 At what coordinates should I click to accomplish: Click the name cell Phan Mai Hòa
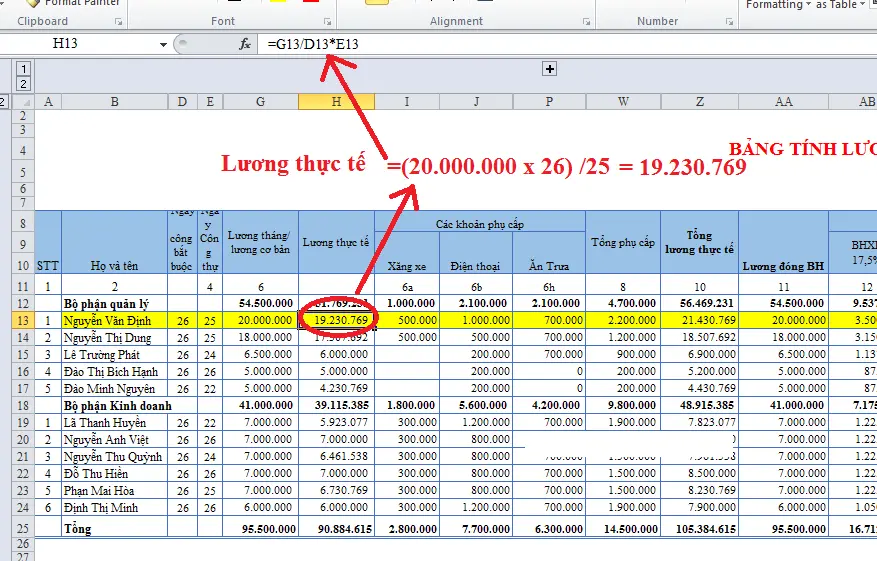(x=115, y=491)
